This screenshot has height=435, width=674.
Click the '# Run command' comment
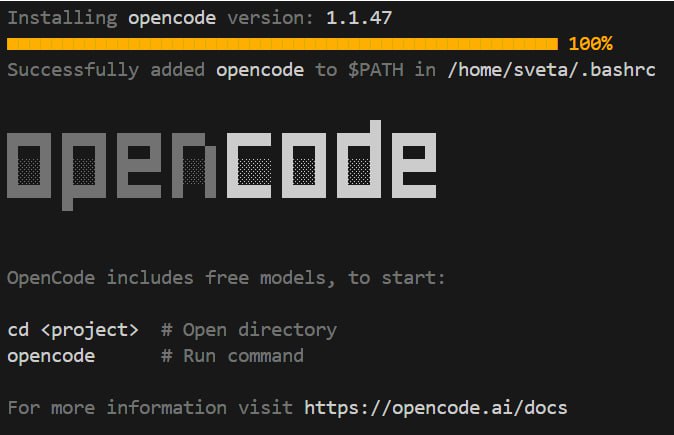[x=232, y=356]
